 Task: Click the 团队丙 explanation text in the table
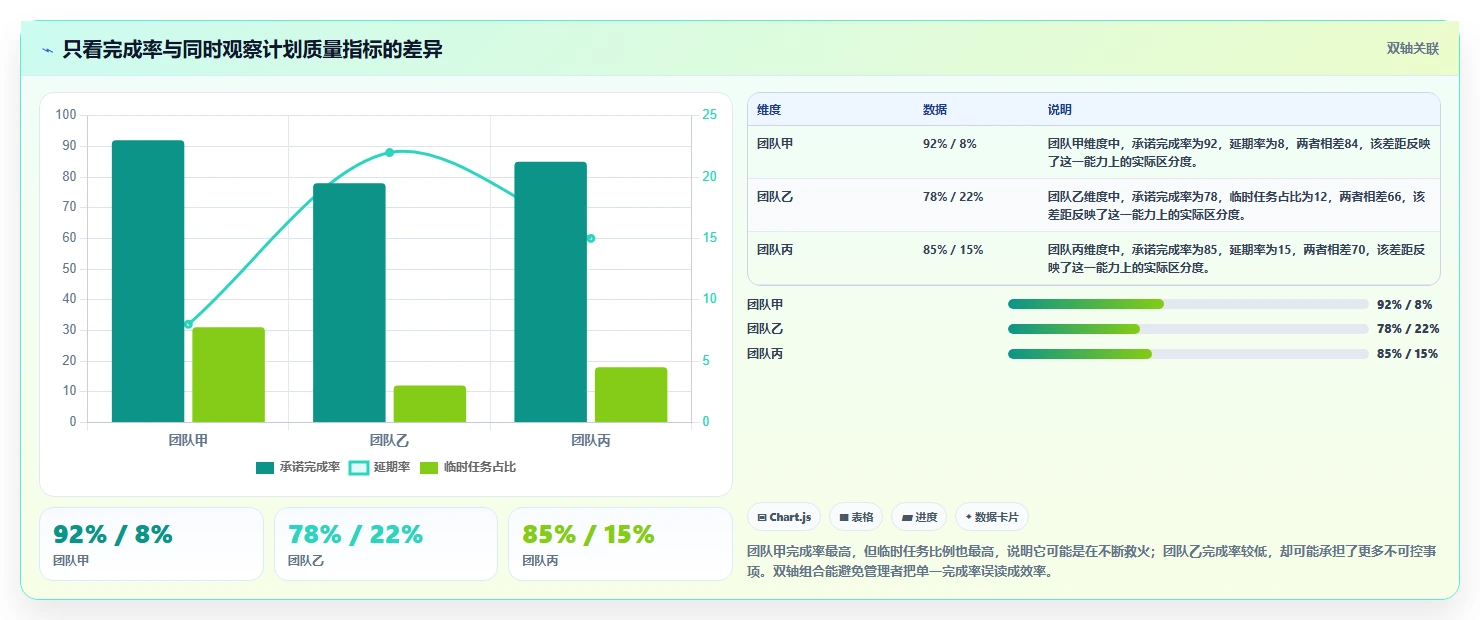(1236, 258)
